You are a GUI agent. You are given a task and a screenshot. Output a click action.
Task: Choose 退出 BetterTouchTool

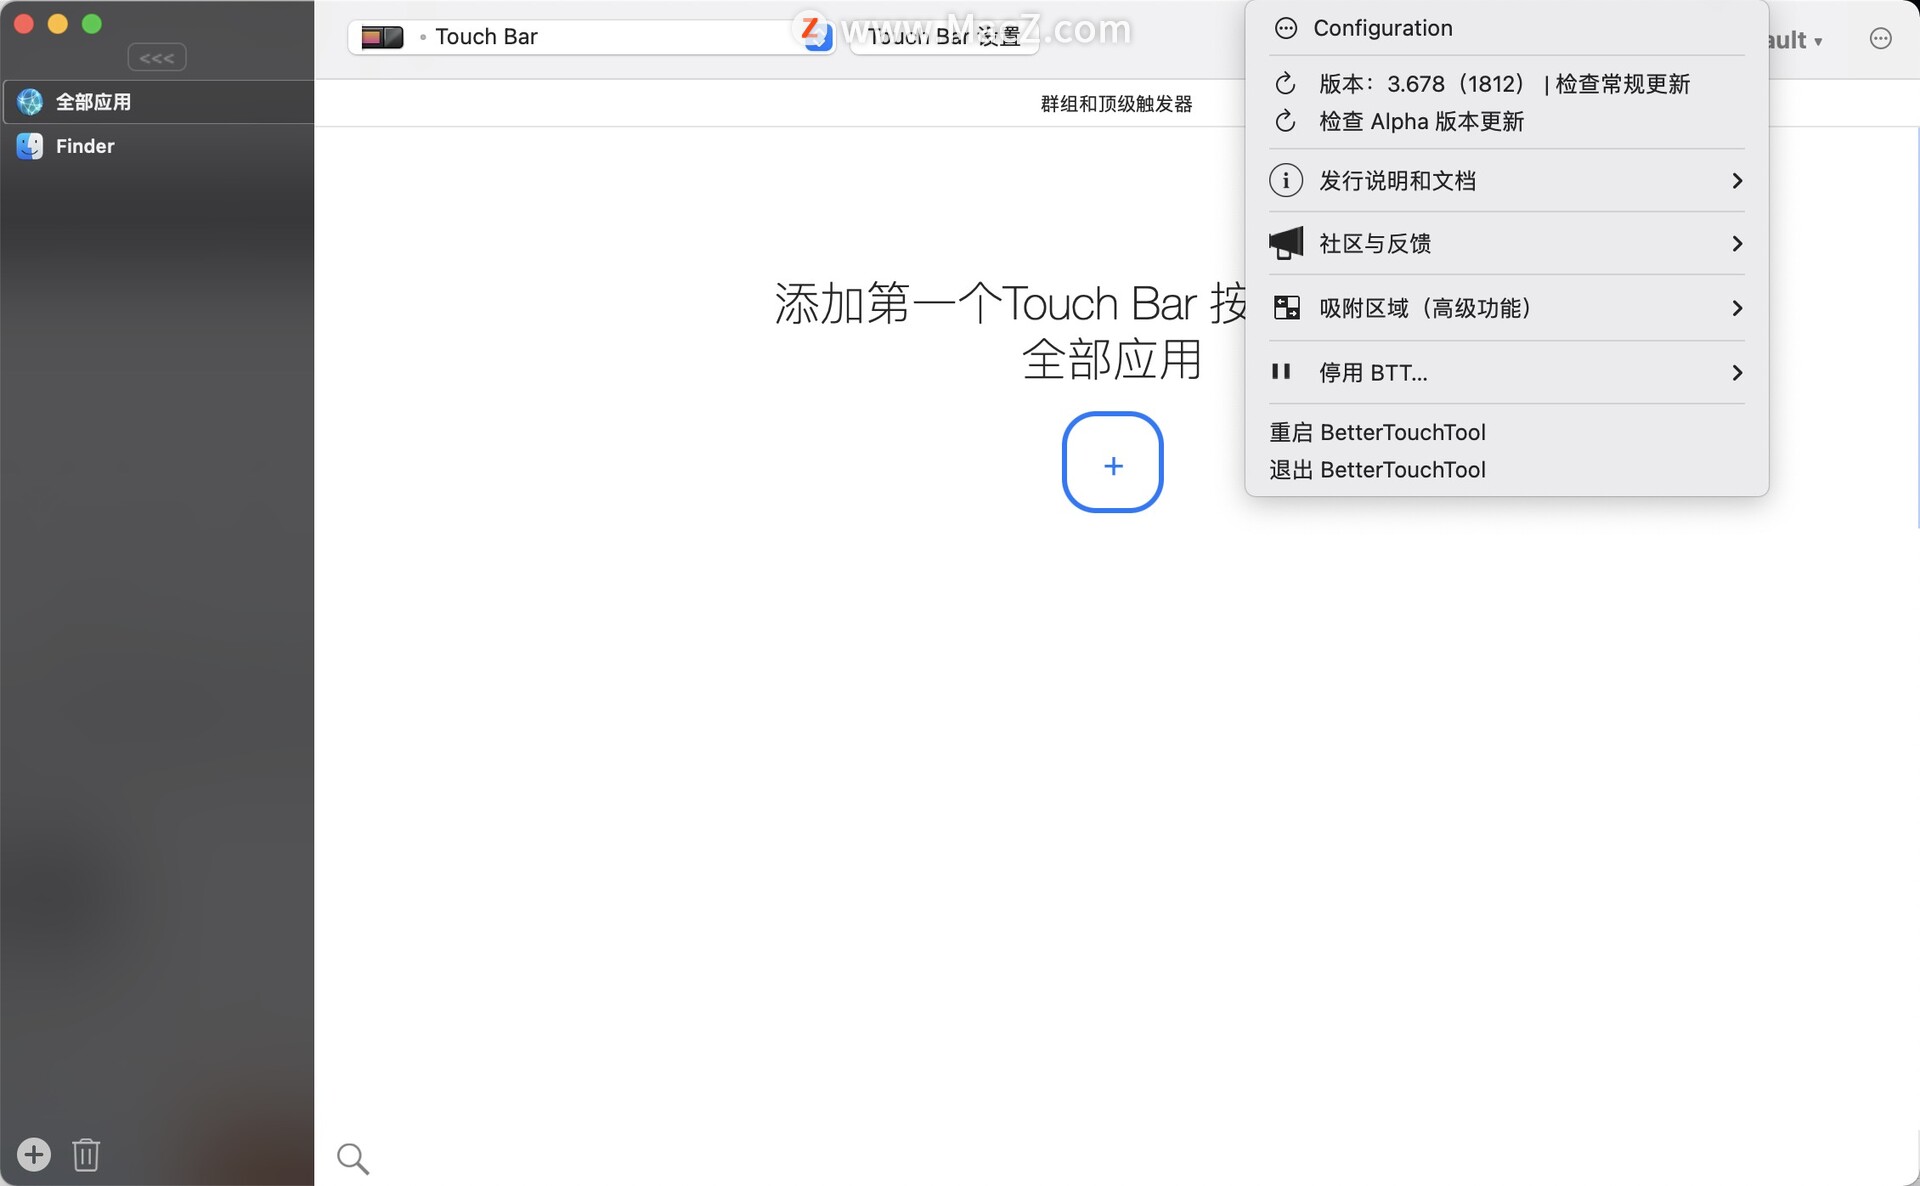point(1377,470)
